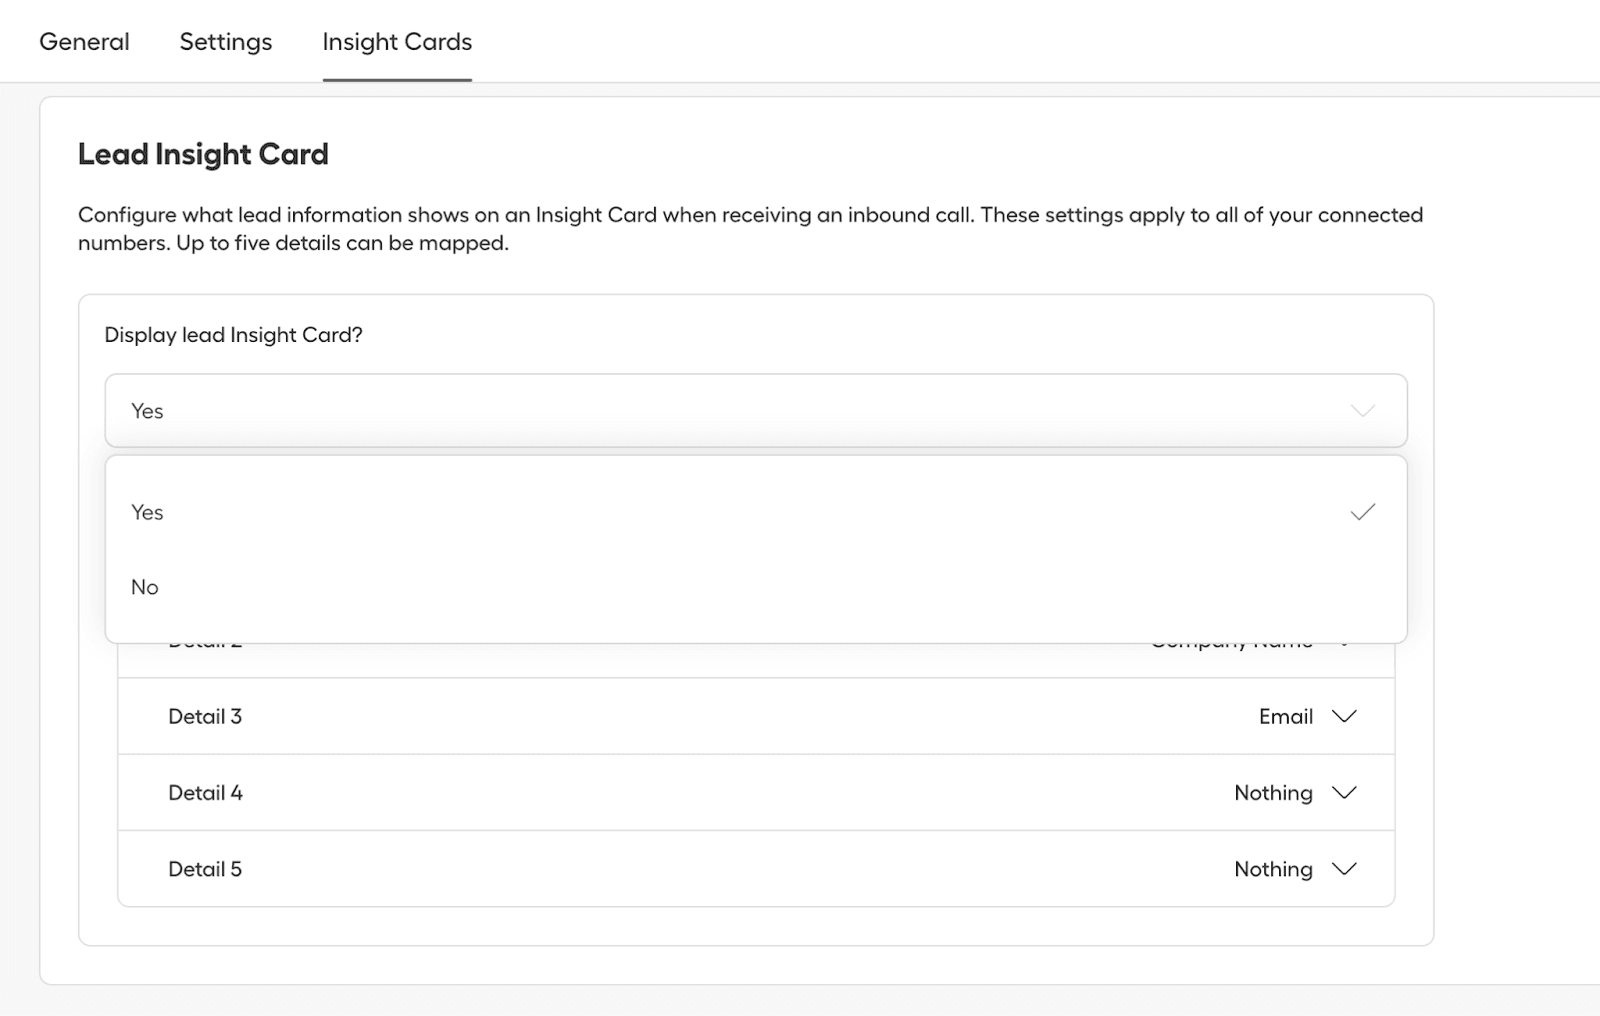Collapse dropdown using the top chevron arrow
This screenshot has height=1016, width=1600.
[1362, 411]
